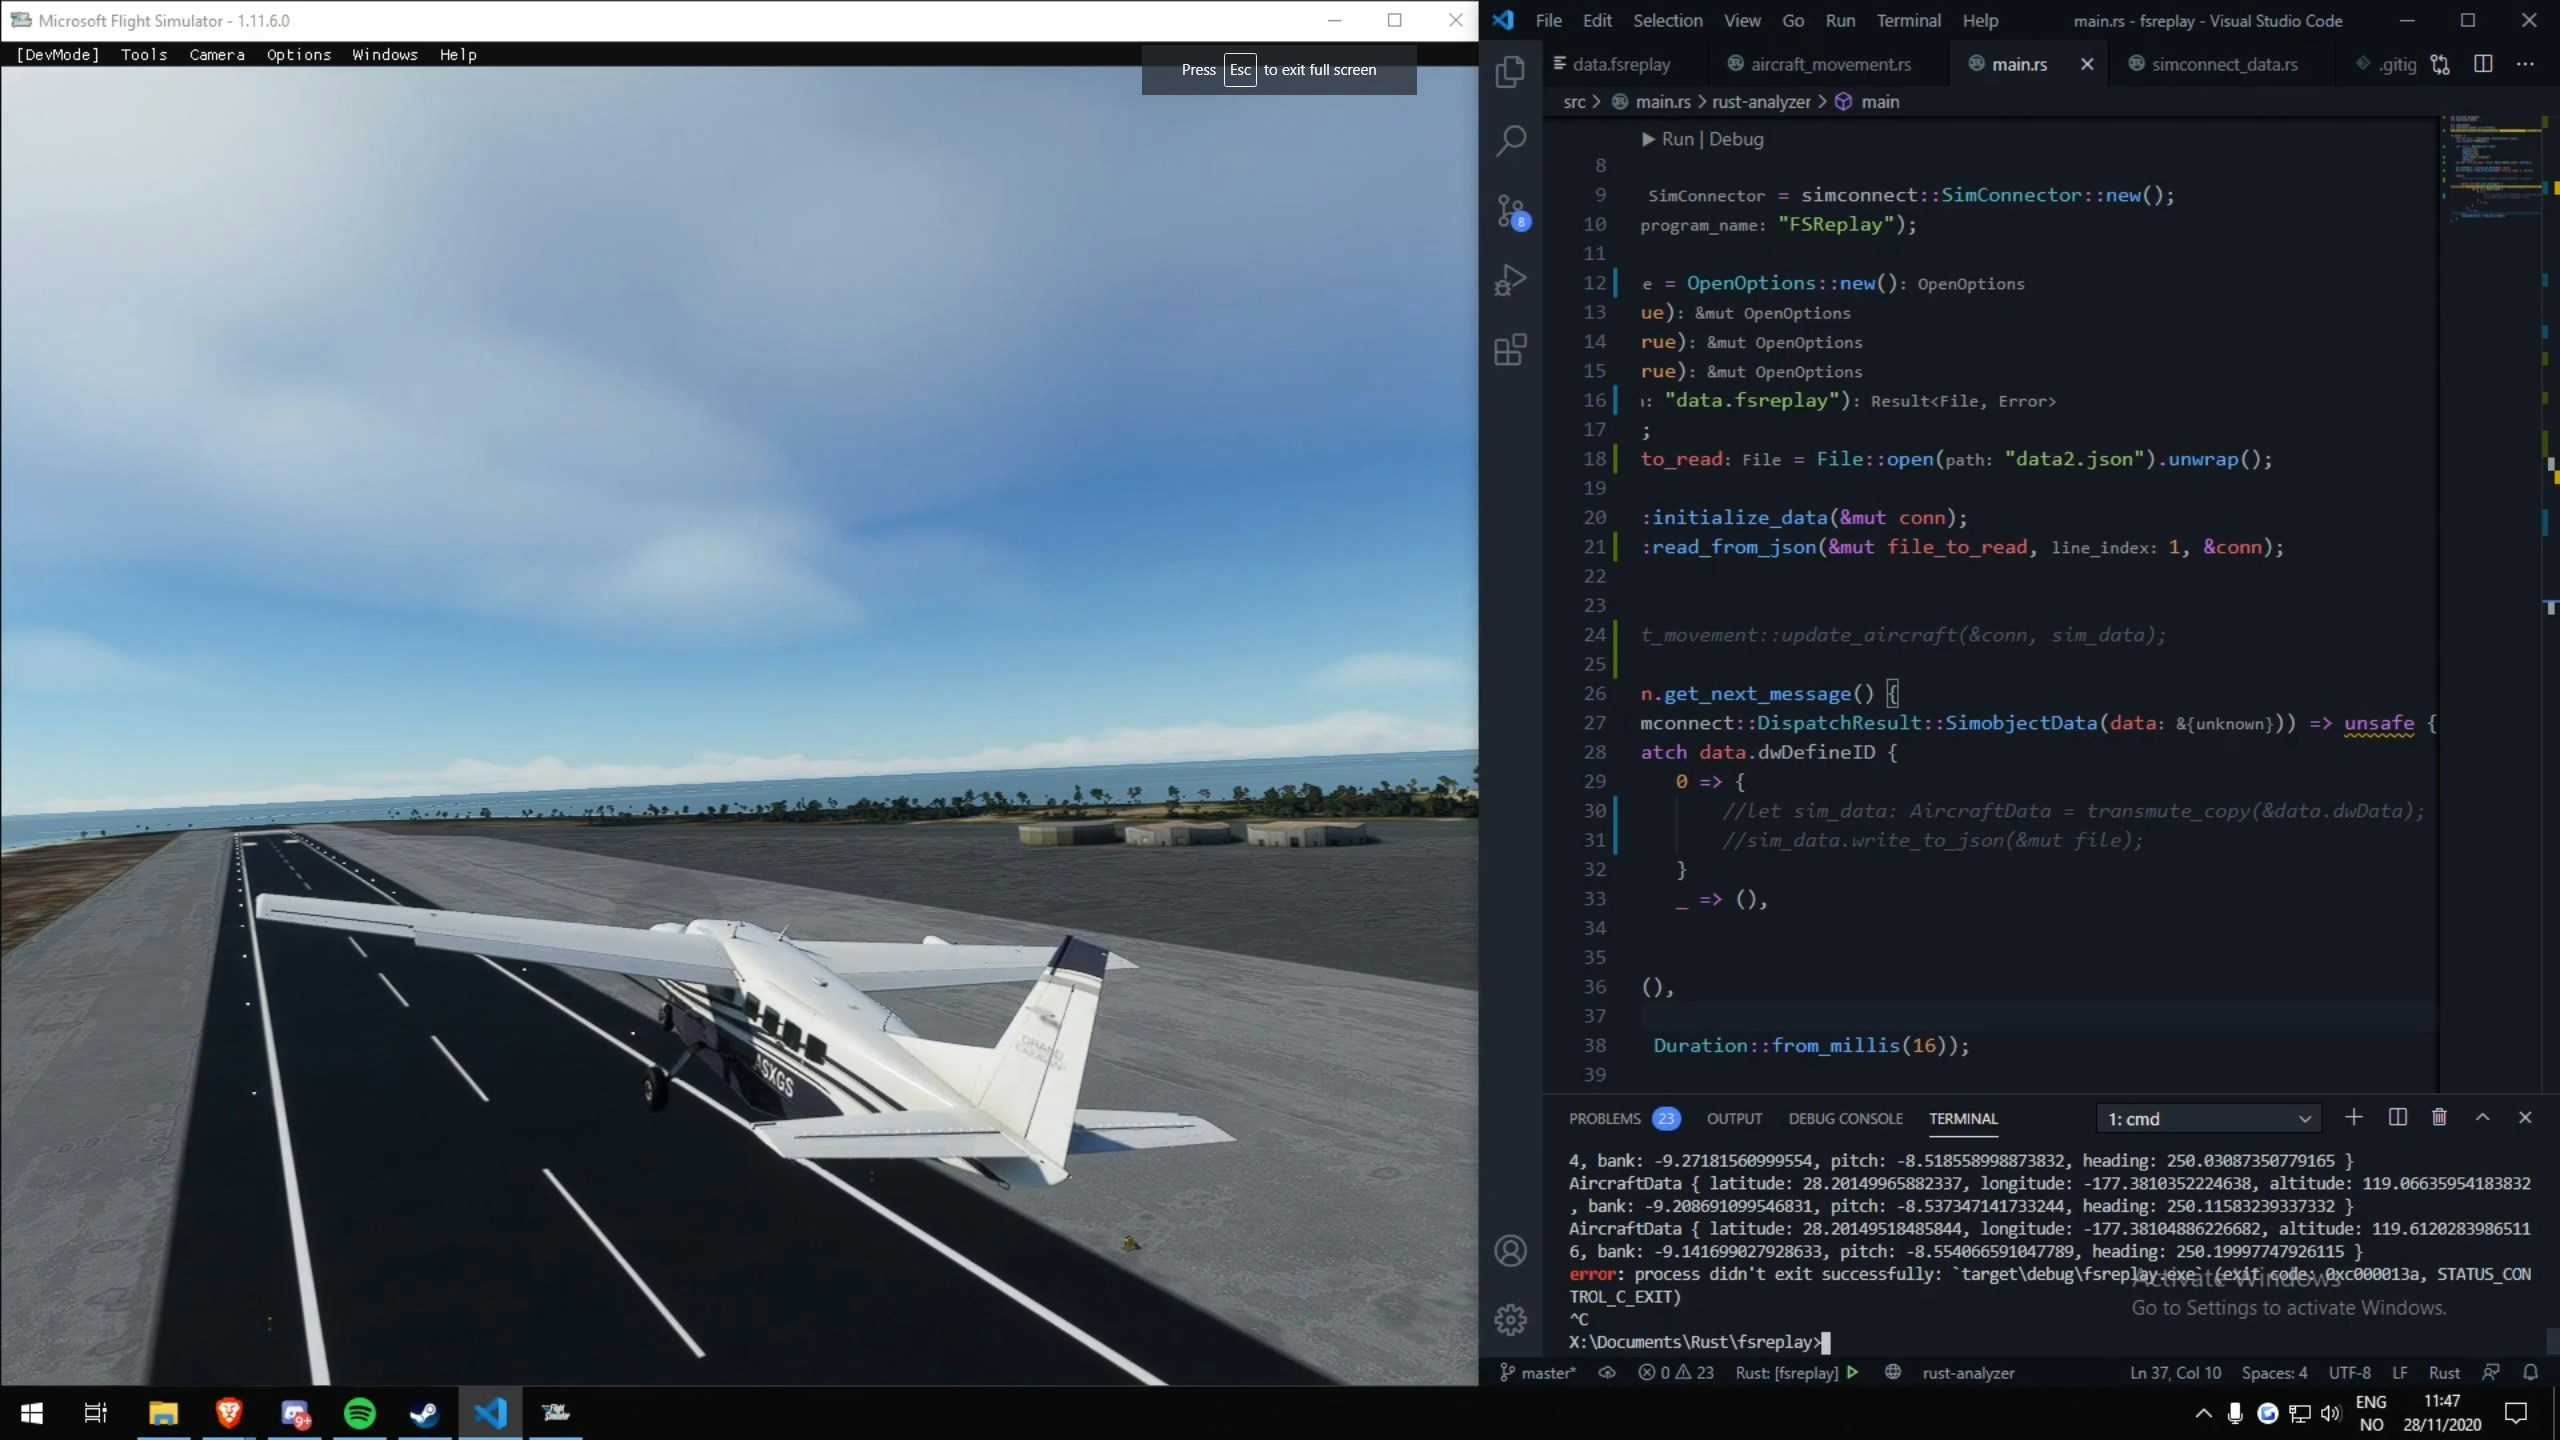Open the Explorer view in activity bar
The image size is (2560, 1440).
(x=1510, y=72)
